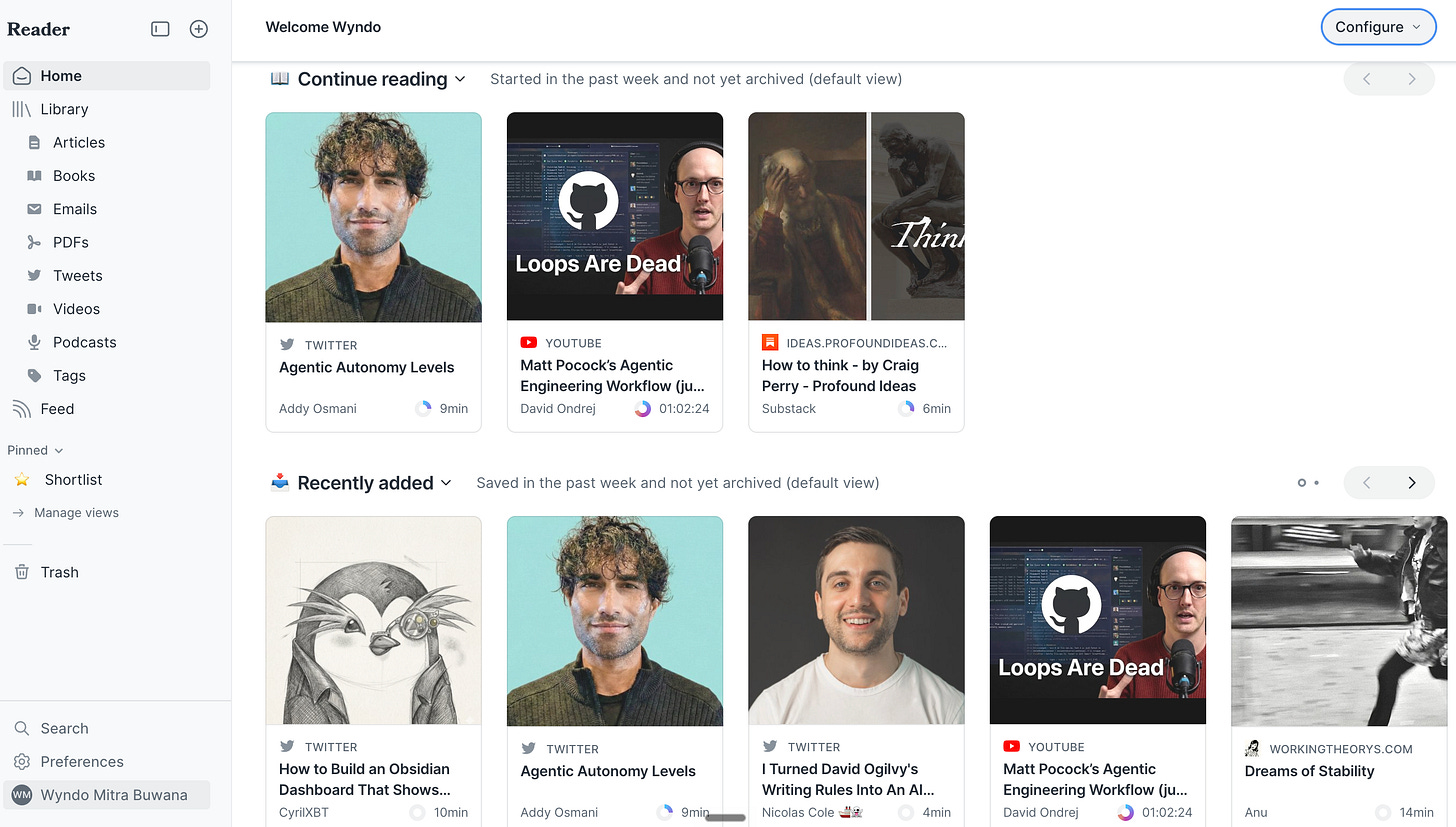Click the Substack icon on How to think card

(x=770, y=342)
